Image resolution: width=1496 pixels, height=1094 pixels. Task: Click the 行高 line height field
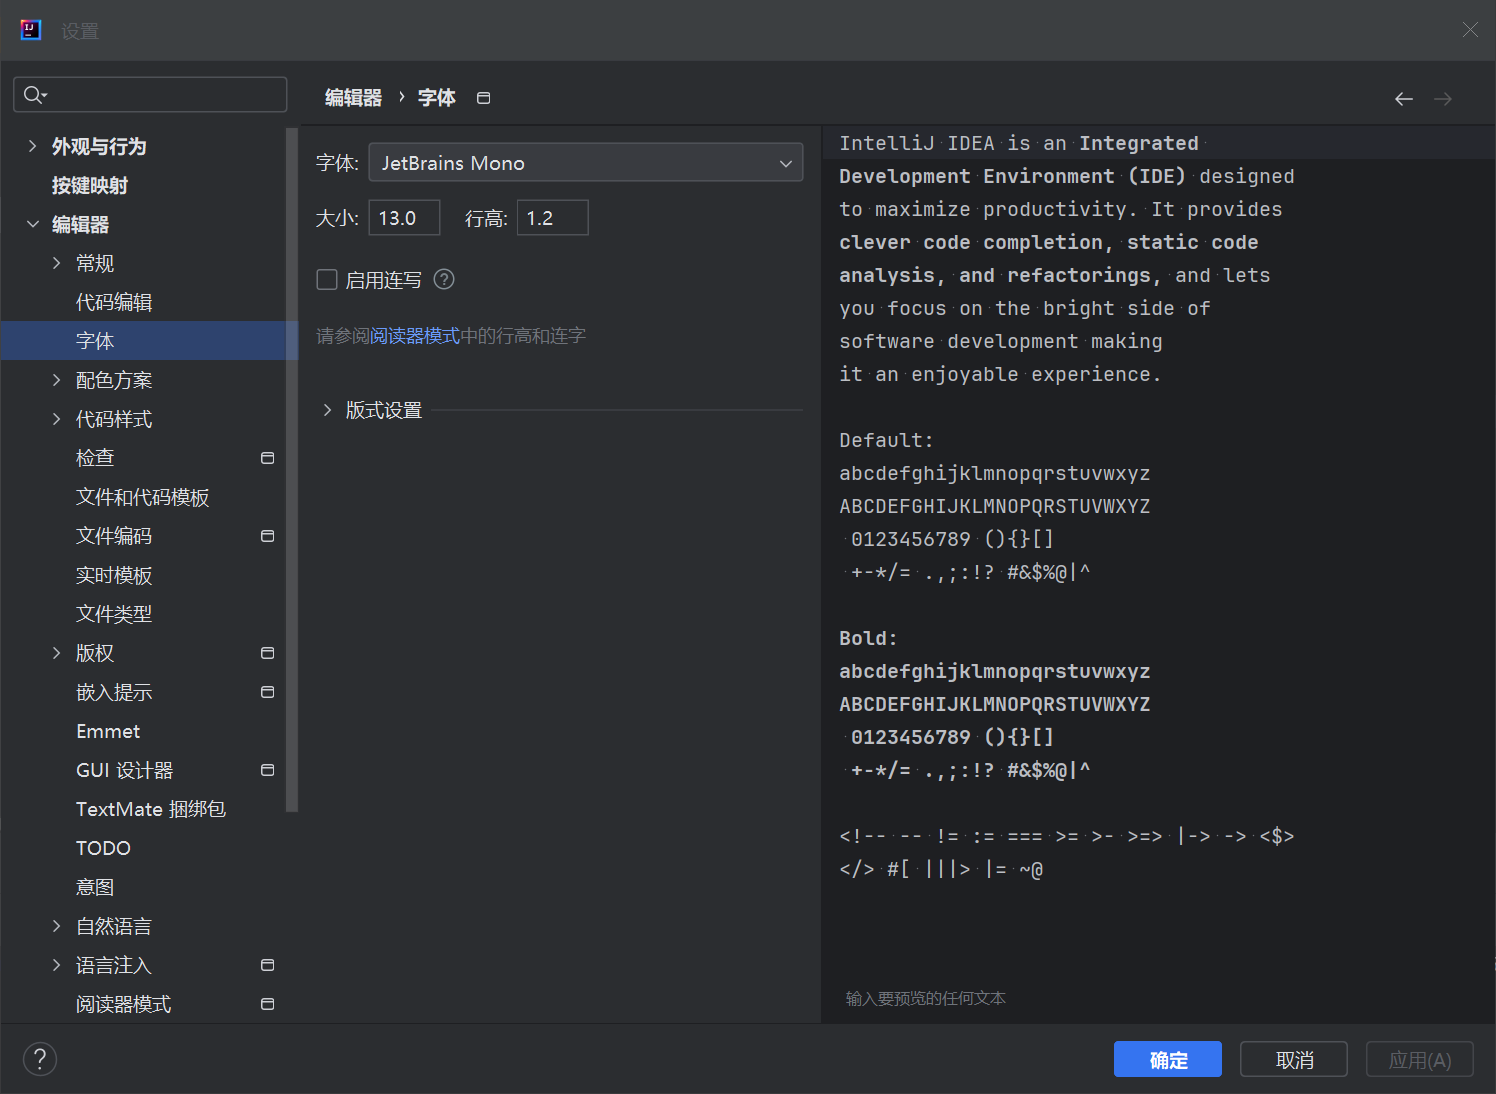[552, 218]
